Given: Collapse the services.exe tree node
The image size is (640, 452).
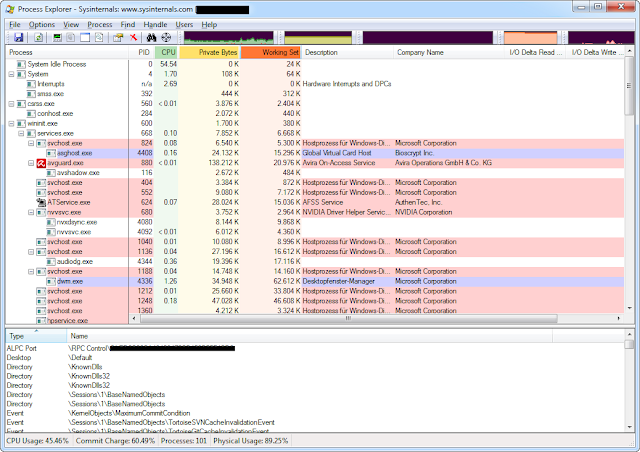Looking at the screenshot, I should pos(21,134).
